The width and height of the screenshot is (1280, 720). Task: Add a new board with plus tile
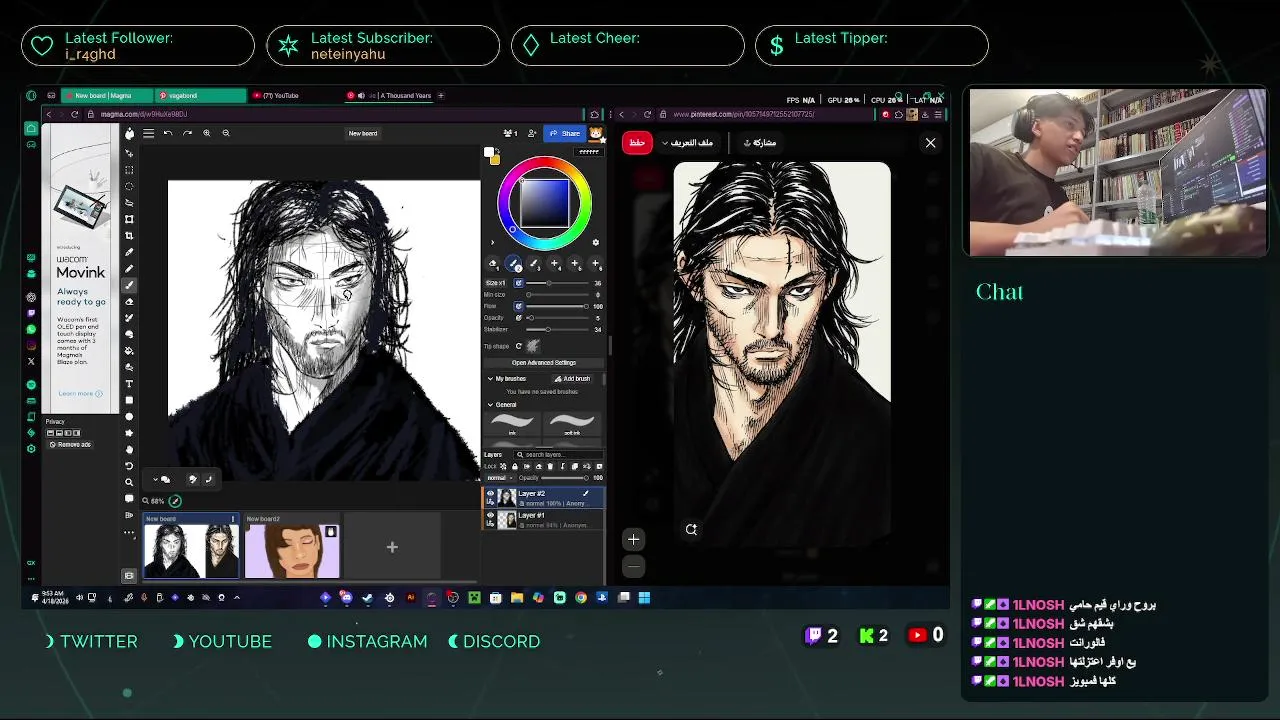[392, 547]
